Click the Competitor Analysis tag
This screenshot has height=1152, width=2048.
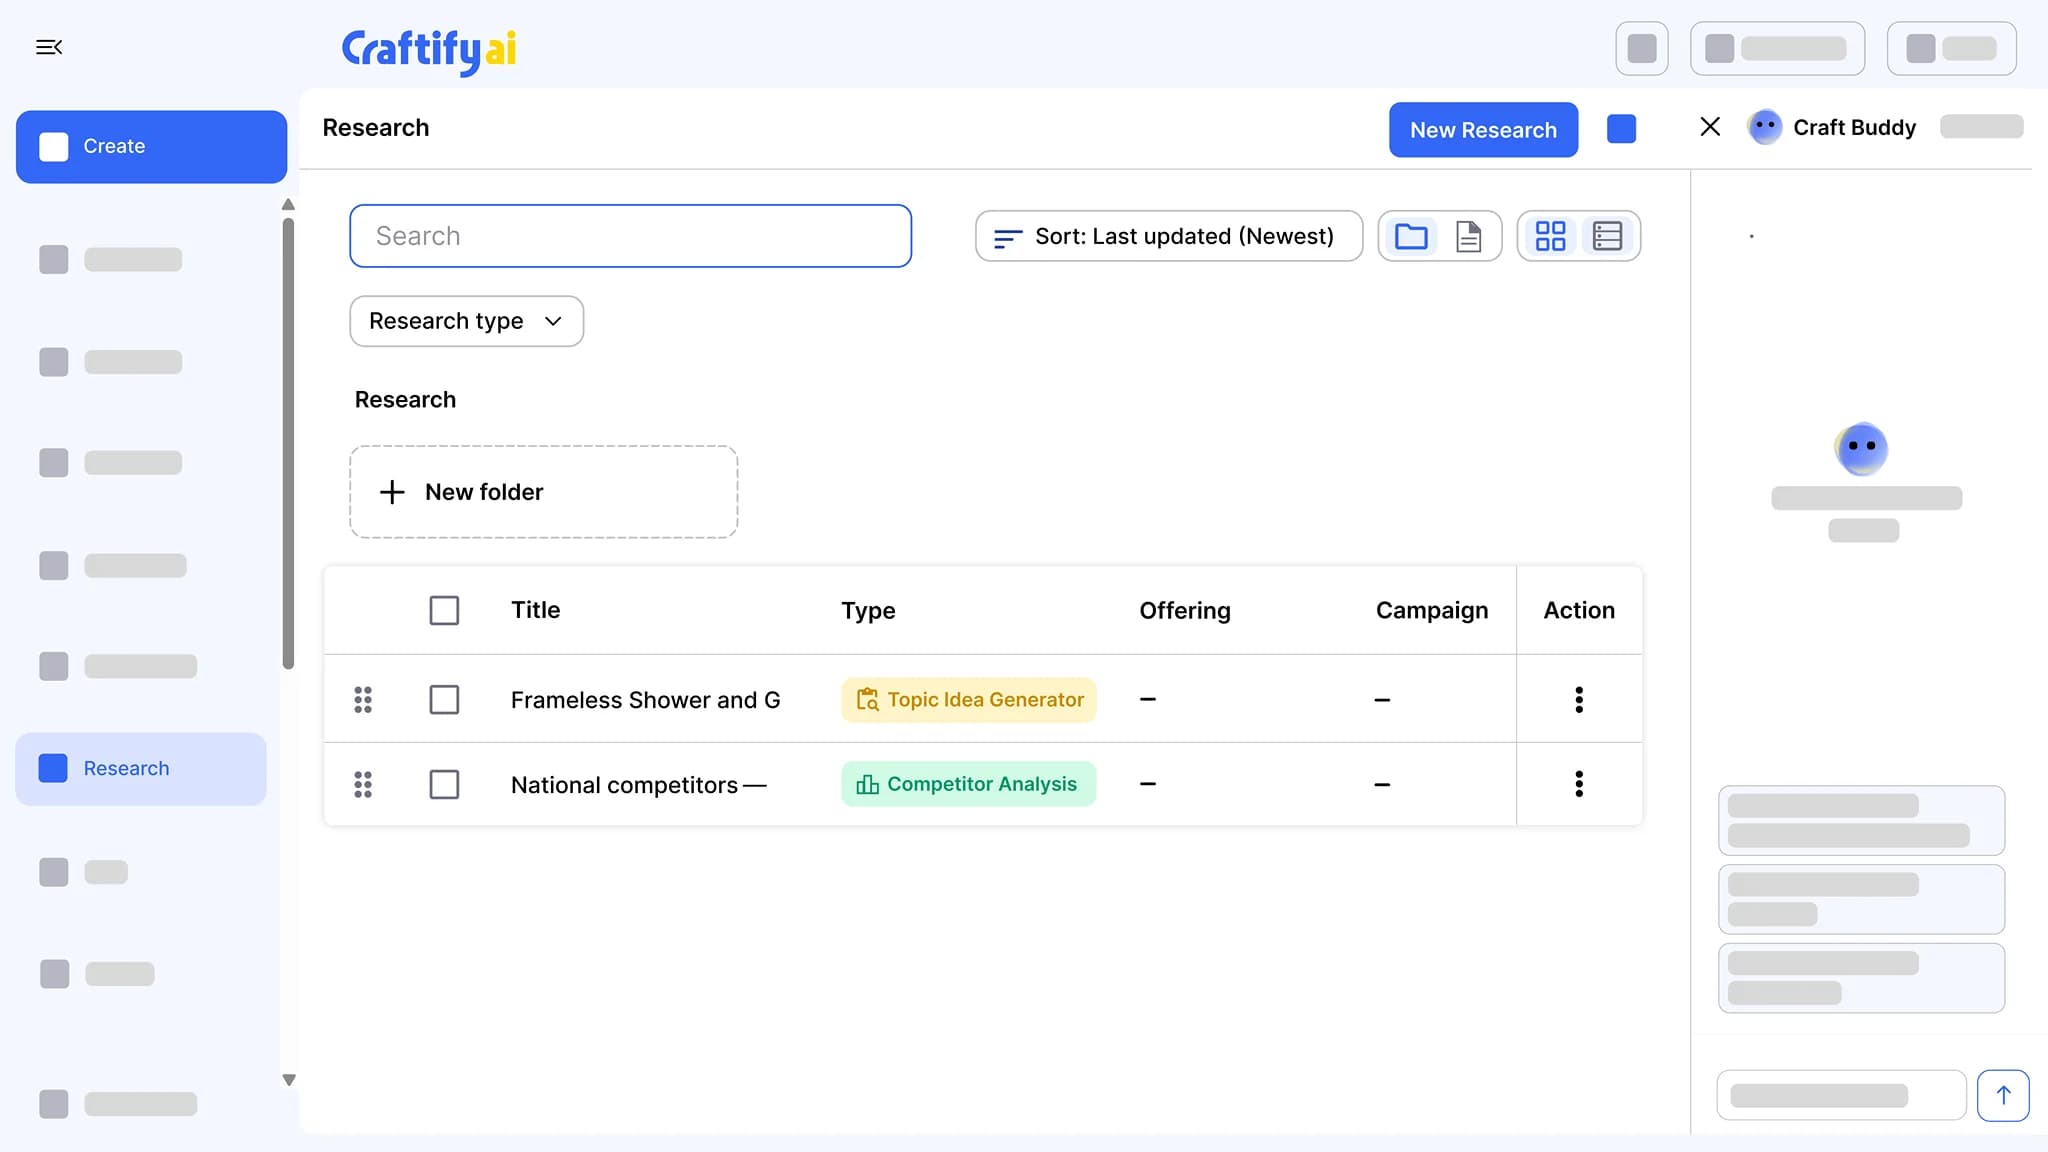(968, 784)
